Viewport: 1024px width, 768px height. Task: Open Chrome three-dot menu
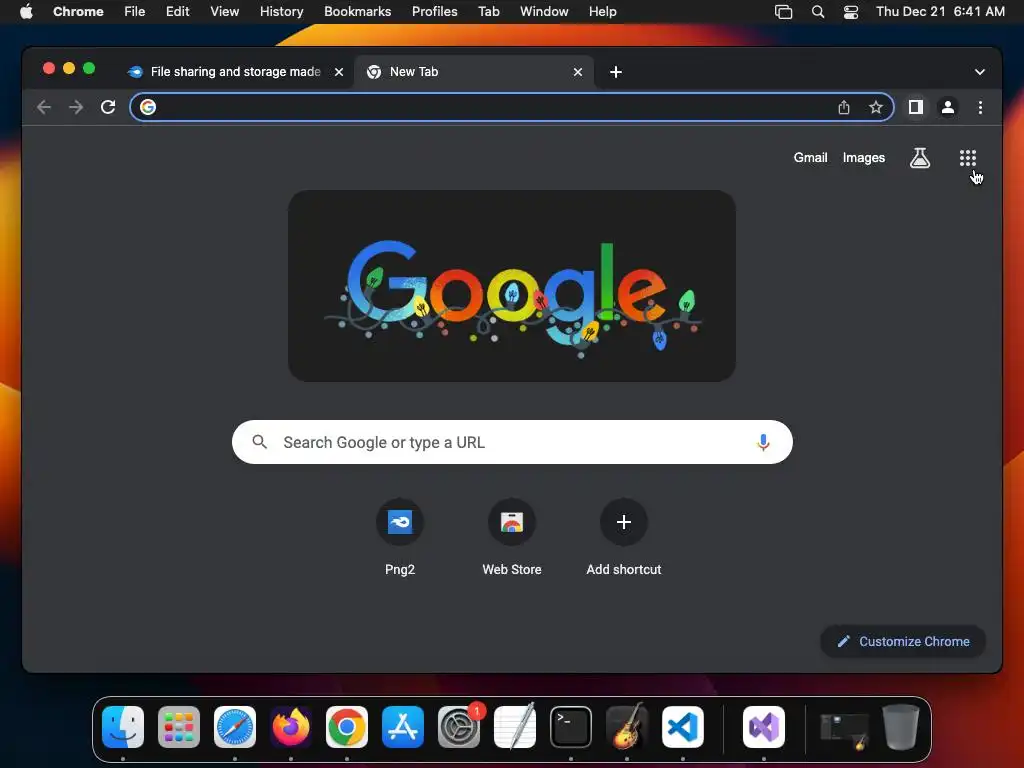coord(980,107)
